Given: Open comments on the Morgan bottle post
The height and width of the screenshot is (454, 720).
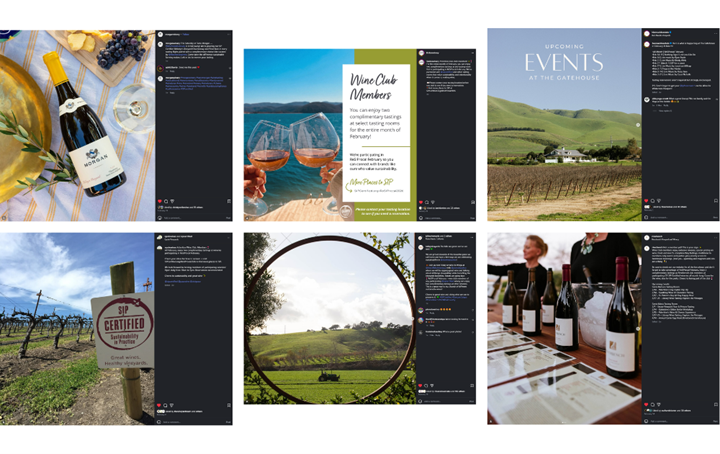Looking at the screenshot, I should coord(165,201).
